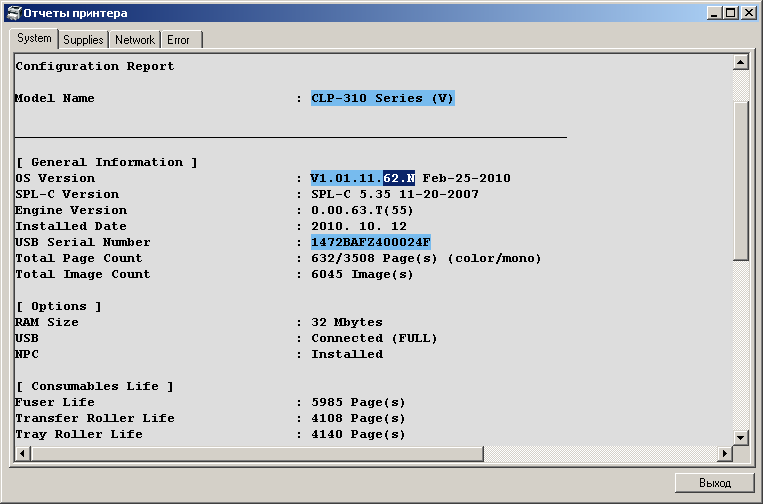
Task: Click installed date '2010. 10. 12'
Action: (359, 226)
